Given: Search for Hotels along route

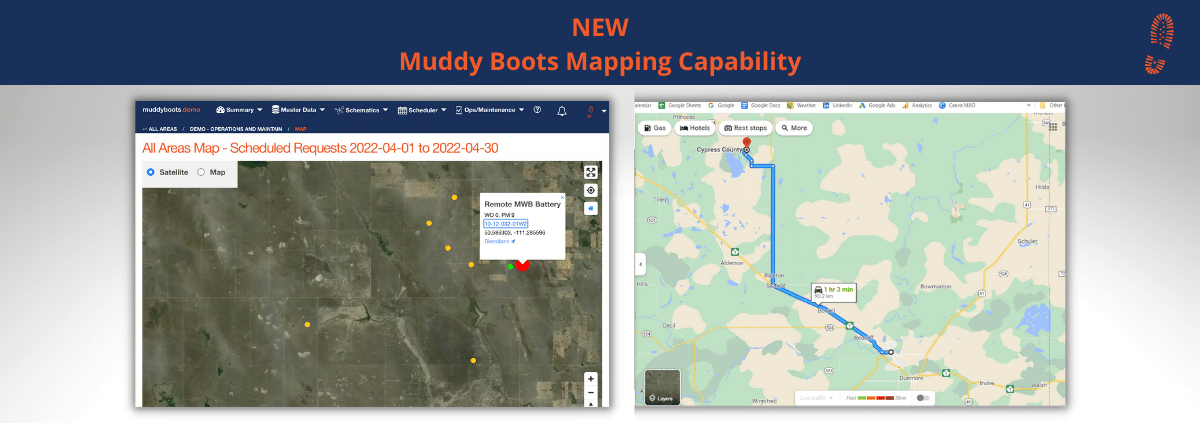Looking at the screenshot, I should pos(694,128).
